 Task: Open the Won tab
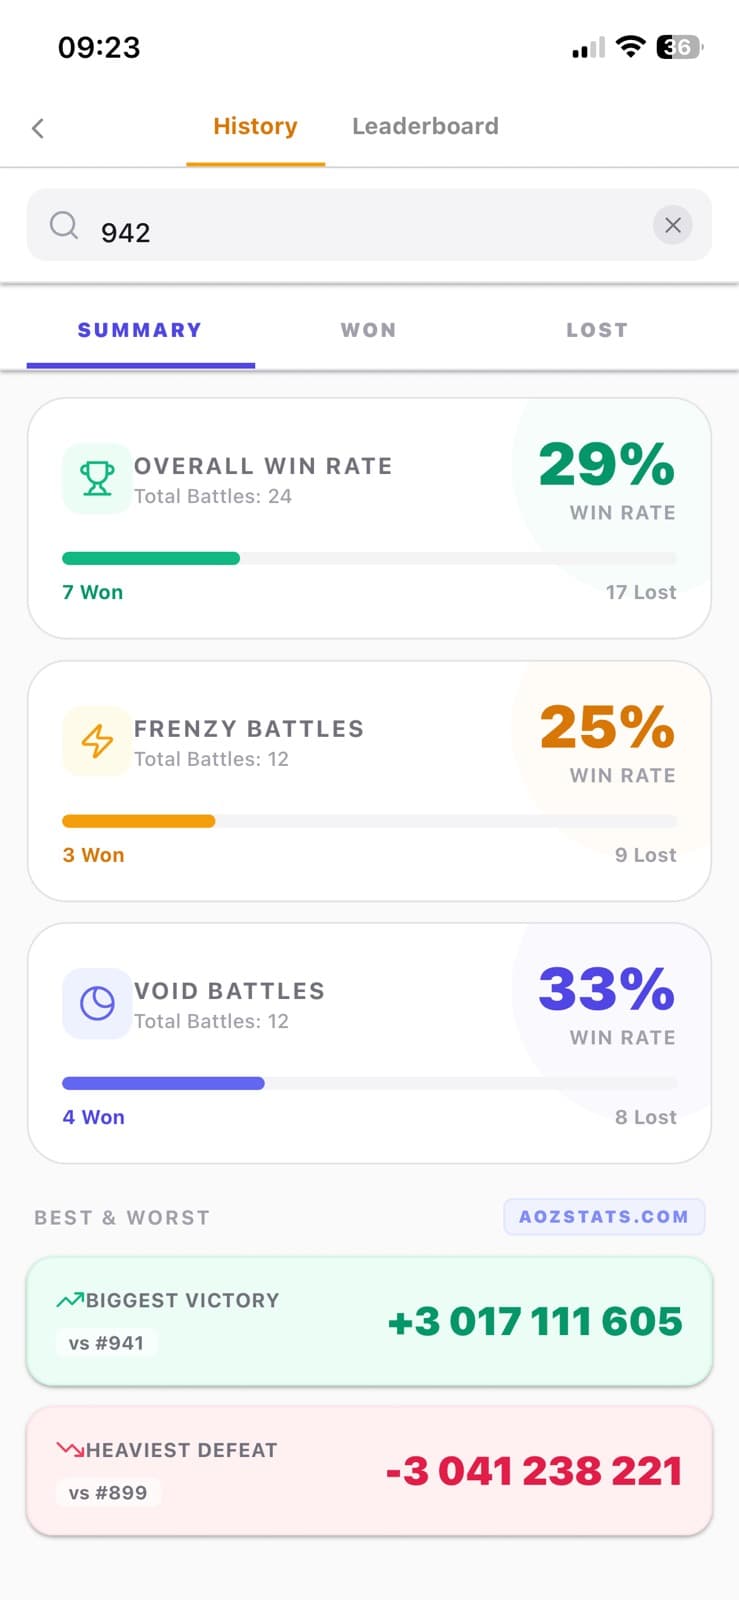click(369, 331)
